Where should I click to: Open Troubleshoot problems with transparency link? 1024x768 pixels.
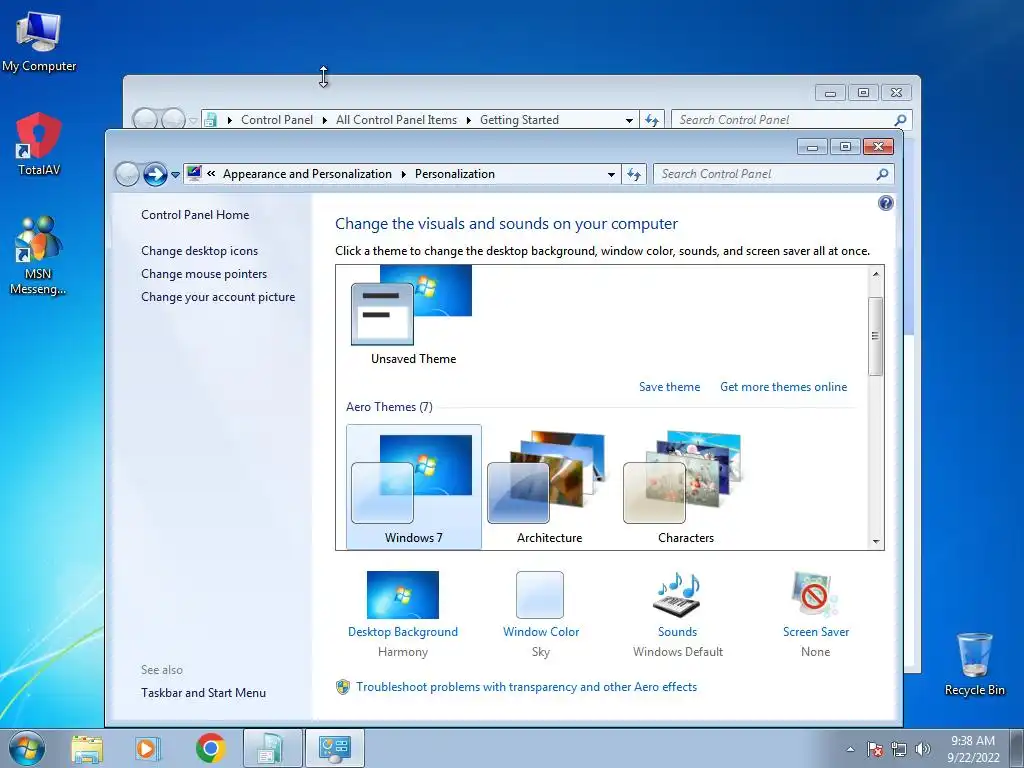click(x=526, y=687)
